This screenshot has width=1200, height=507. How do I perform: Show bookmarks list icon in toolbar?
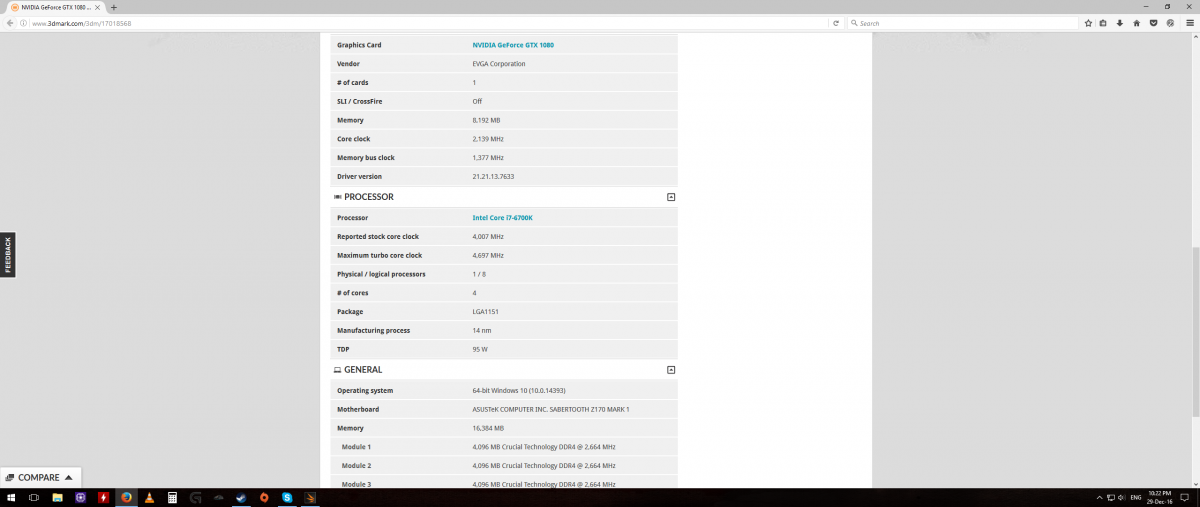pyautogui.click(x=1103, y=23)
